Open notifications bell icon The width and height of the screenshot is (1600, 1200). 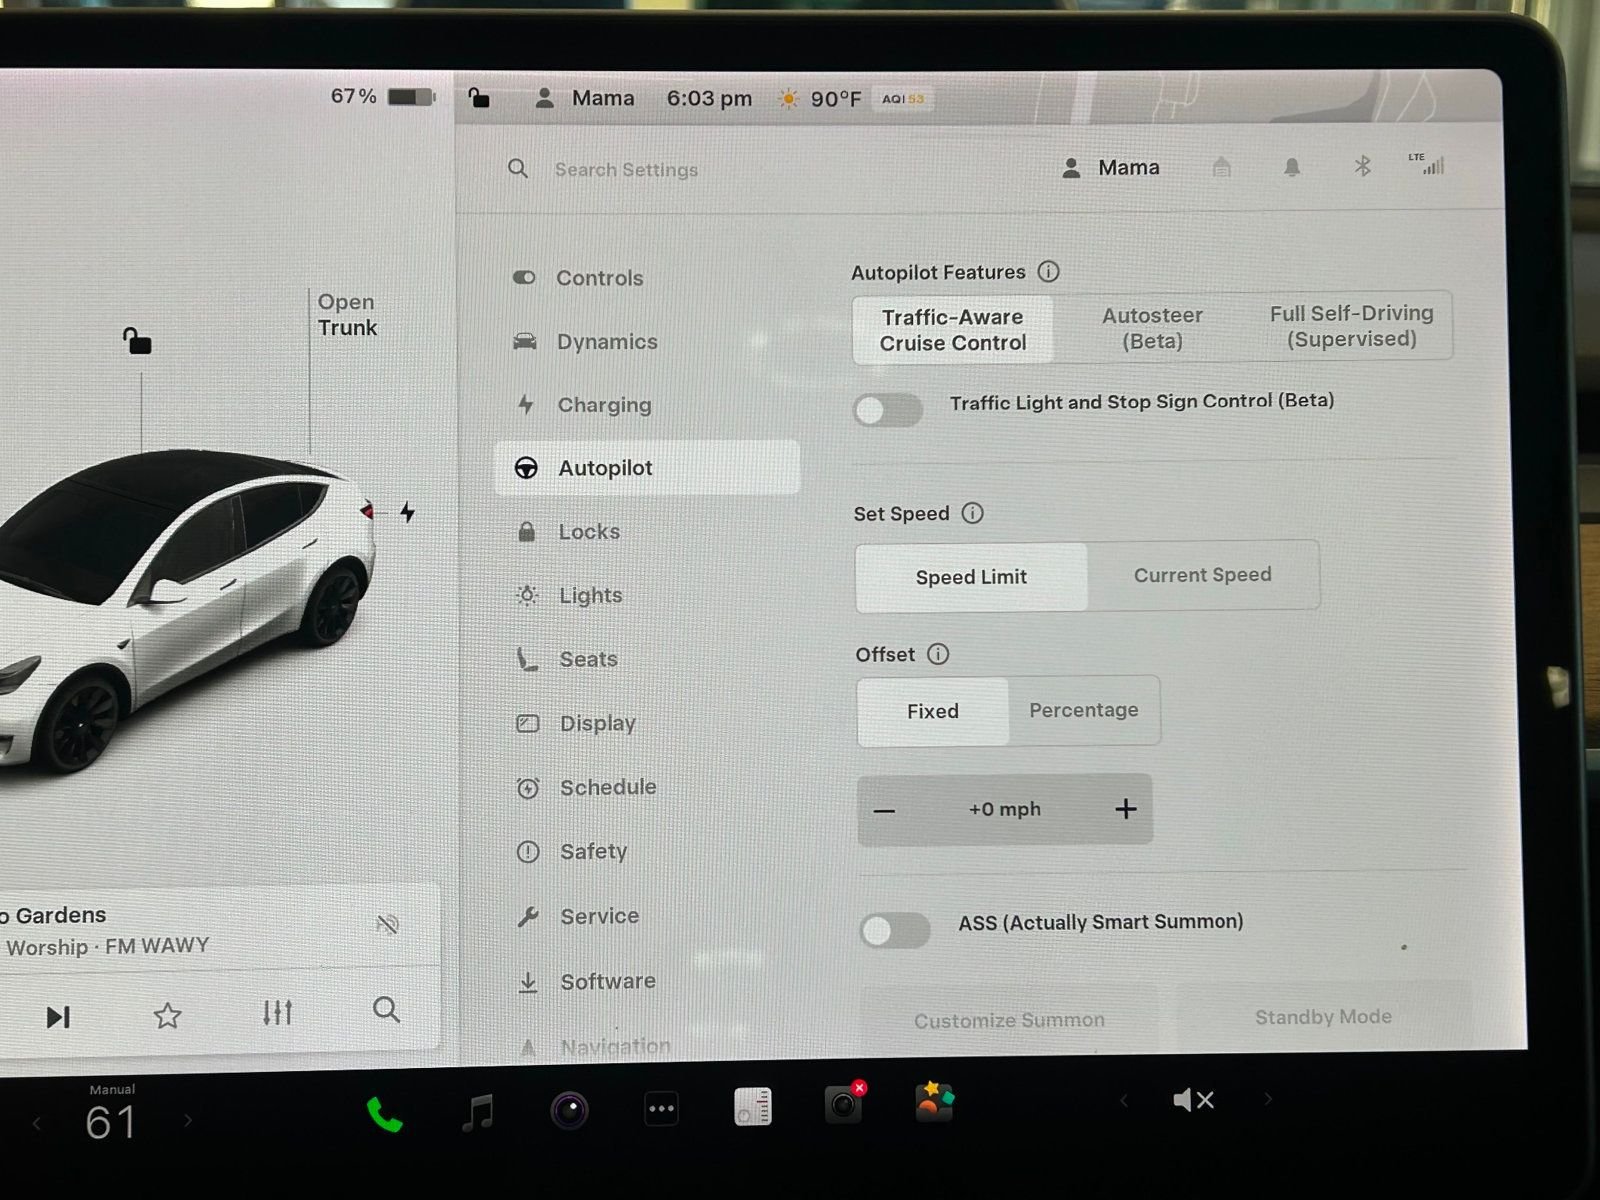point(1292,167)
